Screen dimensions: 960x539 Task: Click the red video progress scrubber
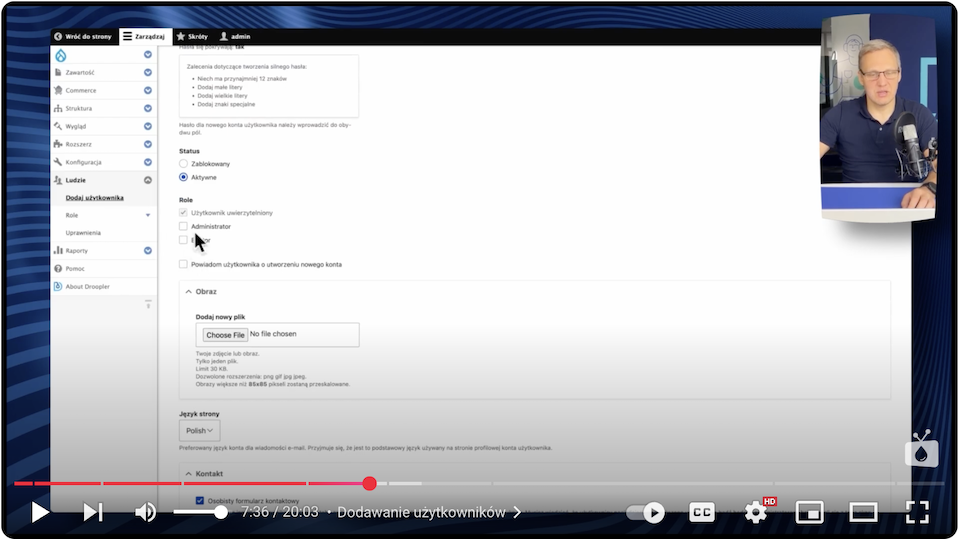click(369, 483)
